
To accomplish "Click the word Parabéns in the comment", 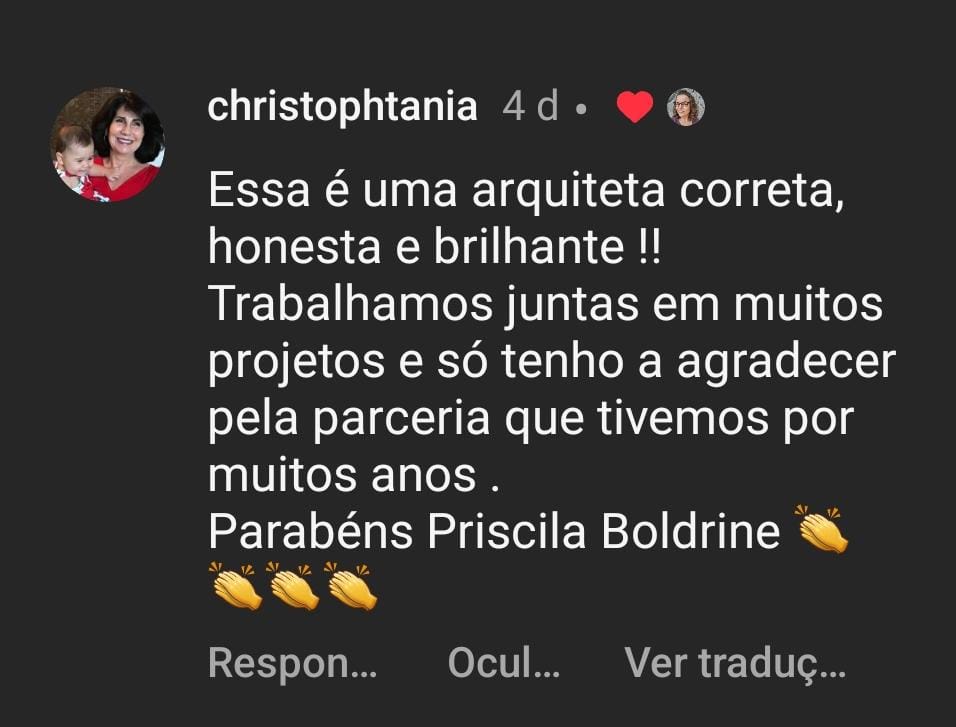I will 310,531.
